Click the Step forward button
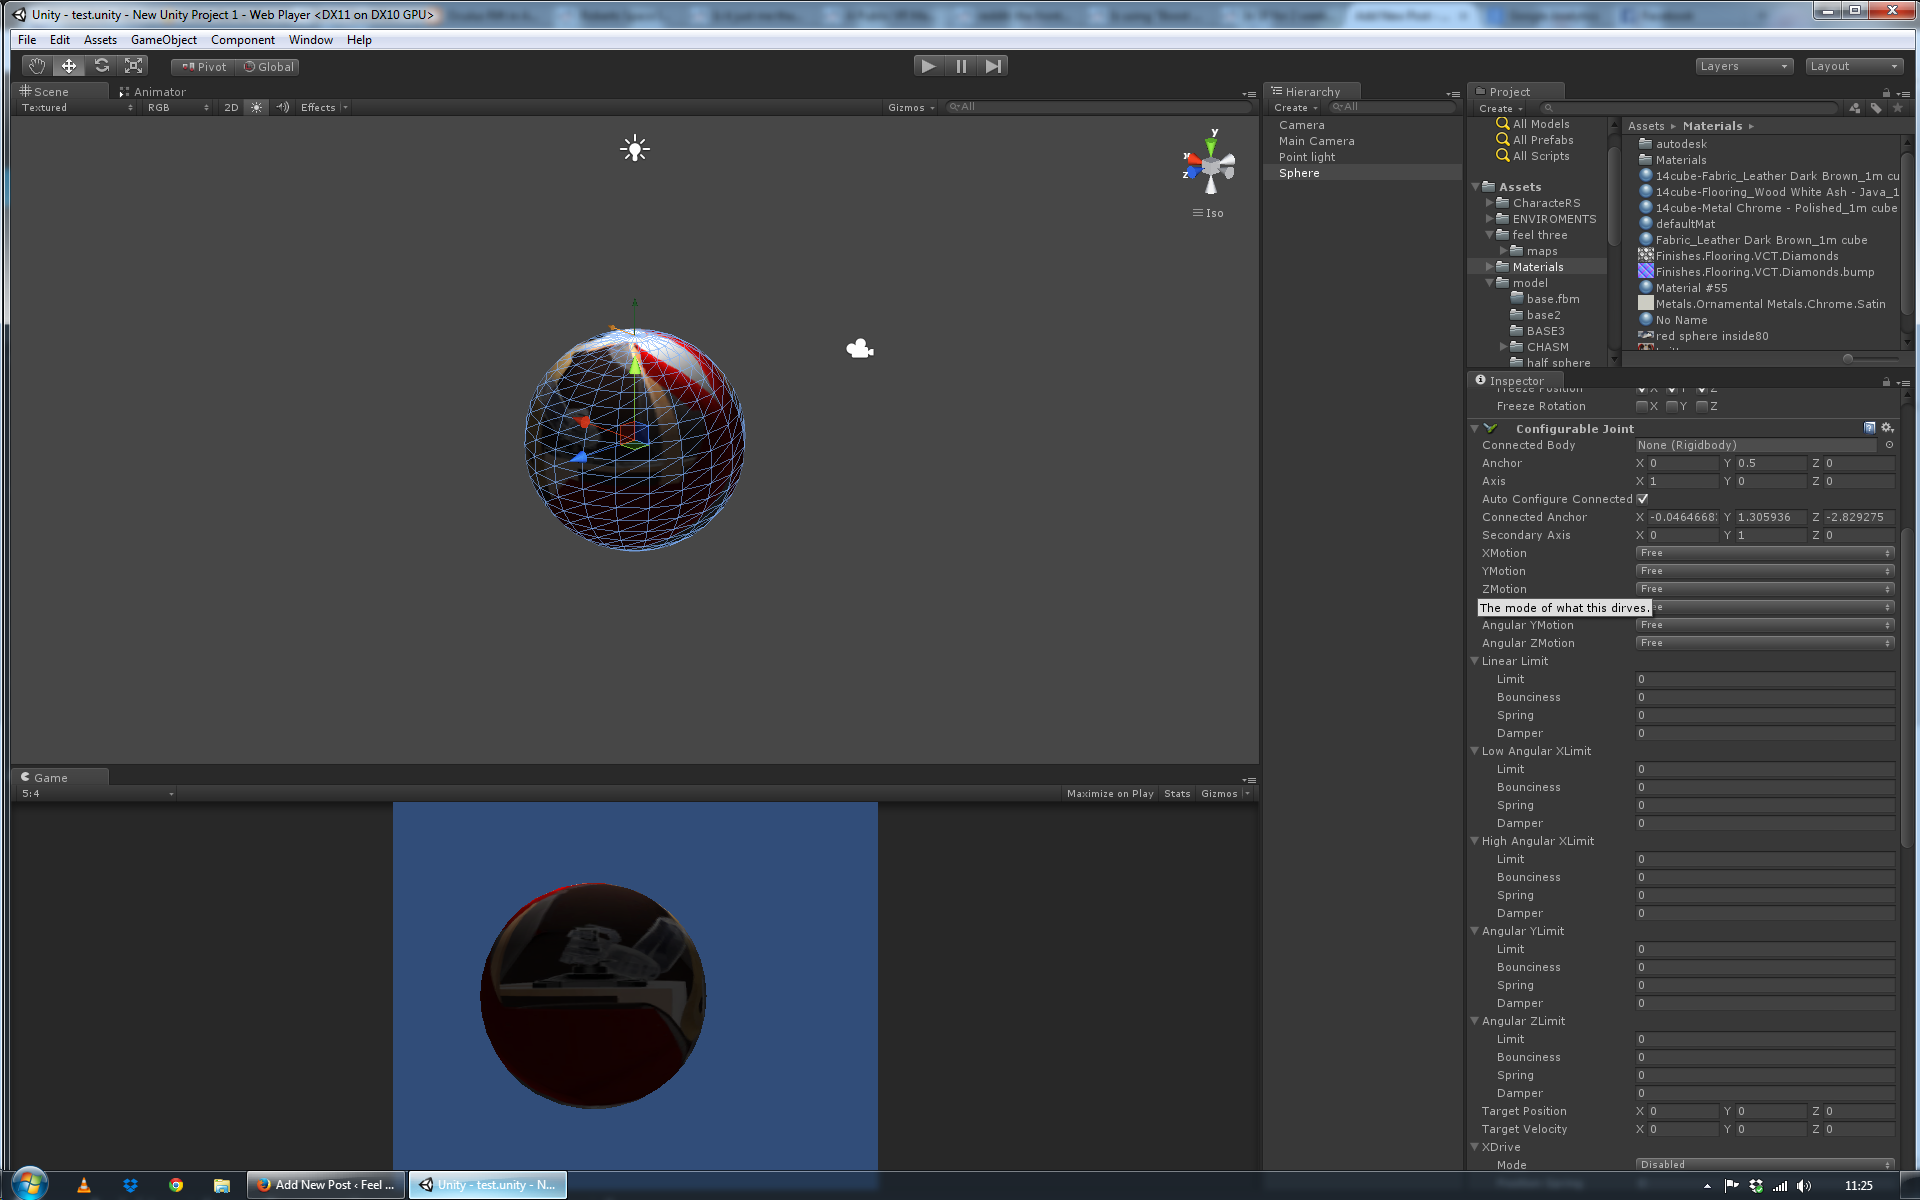The image size is (1920, 1200). pyautogui.click(x=992, y=66)
